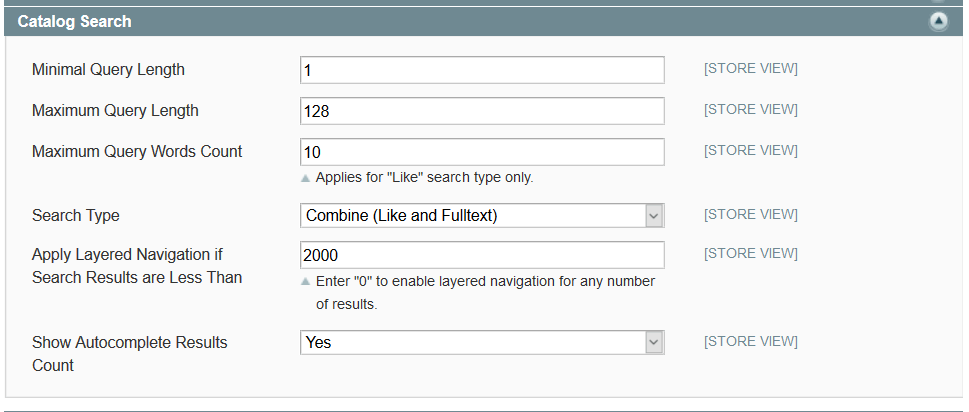Collapse the Catalog Search section arrow icon
This screenshot has width=969, height=412.
(x=938, y=21)
